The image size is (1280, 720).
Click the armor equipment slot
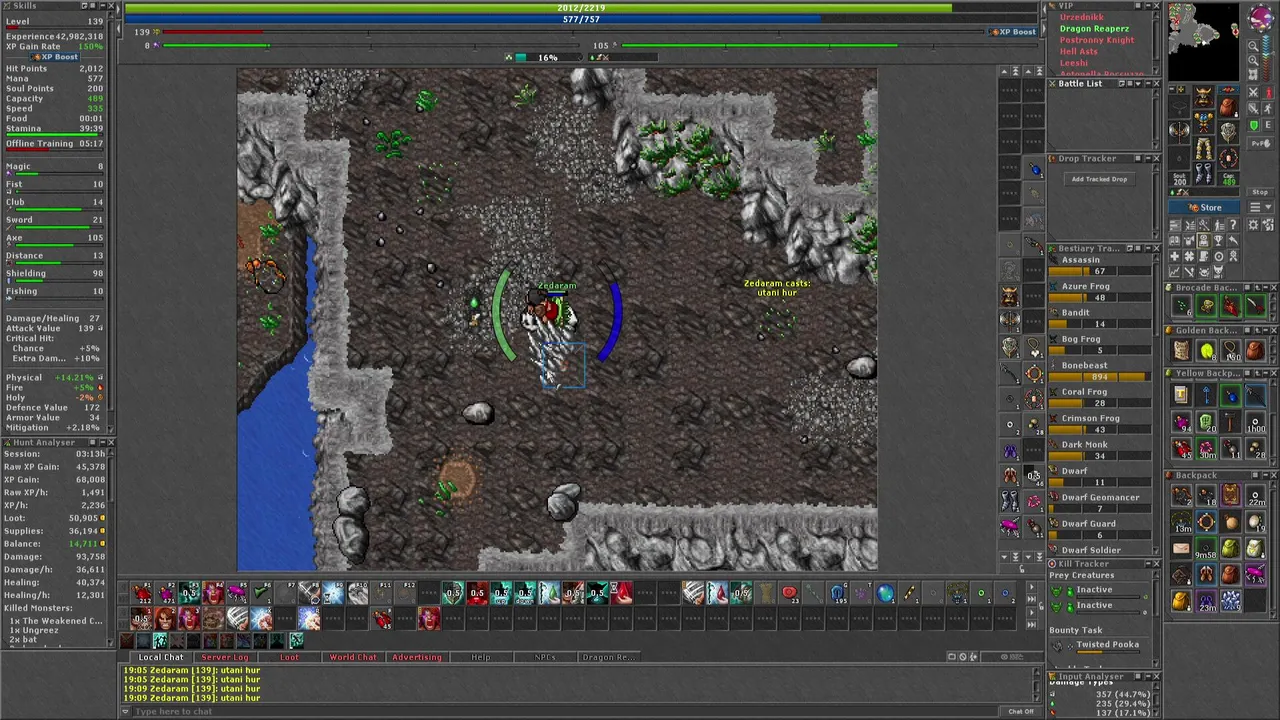coord(1204,121)
